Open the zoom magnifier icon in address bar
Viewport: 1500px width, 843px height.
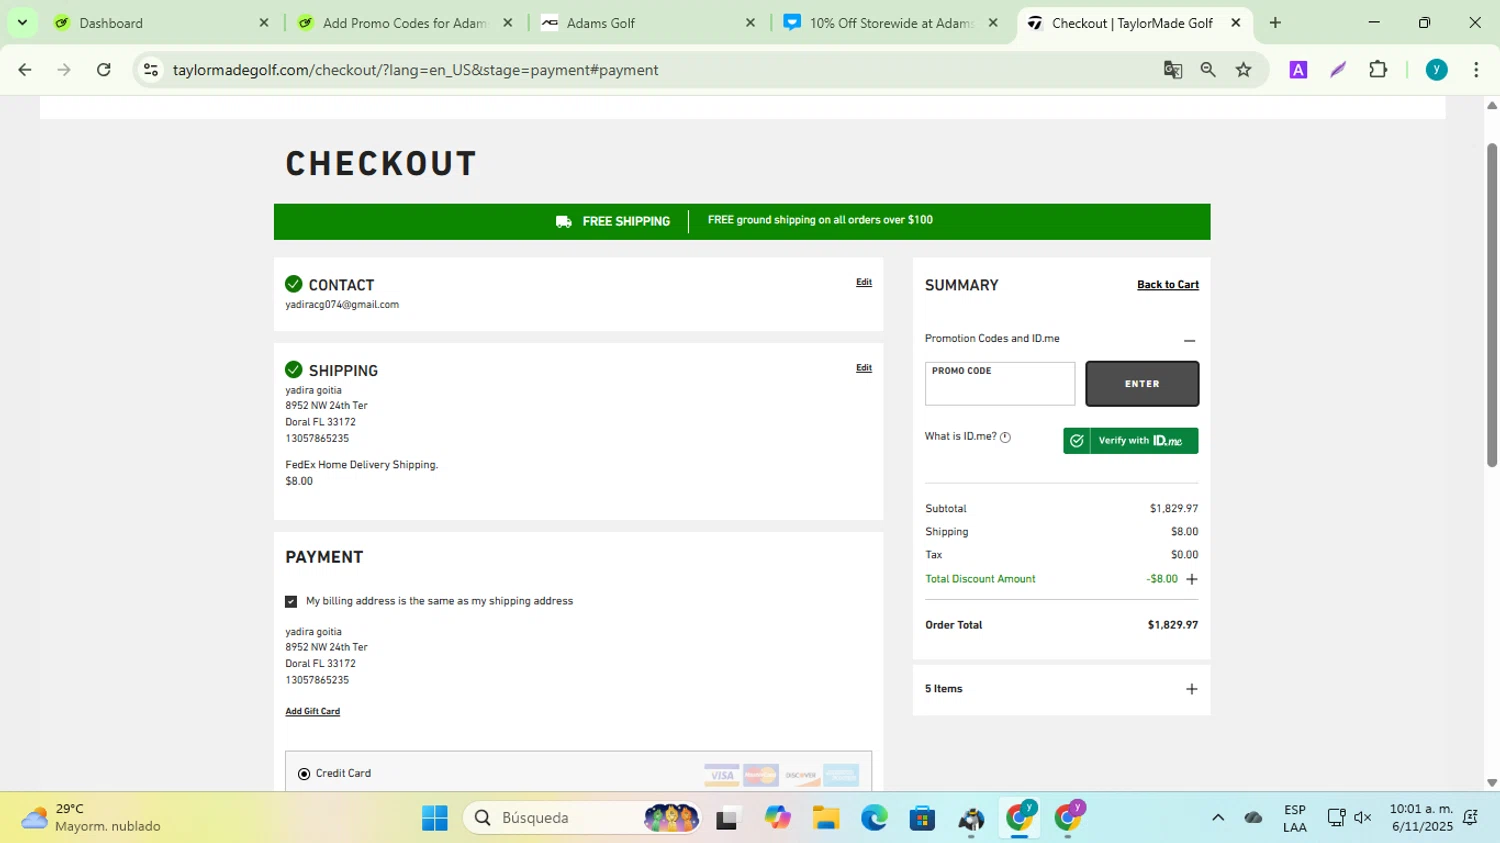[1208, 70]
